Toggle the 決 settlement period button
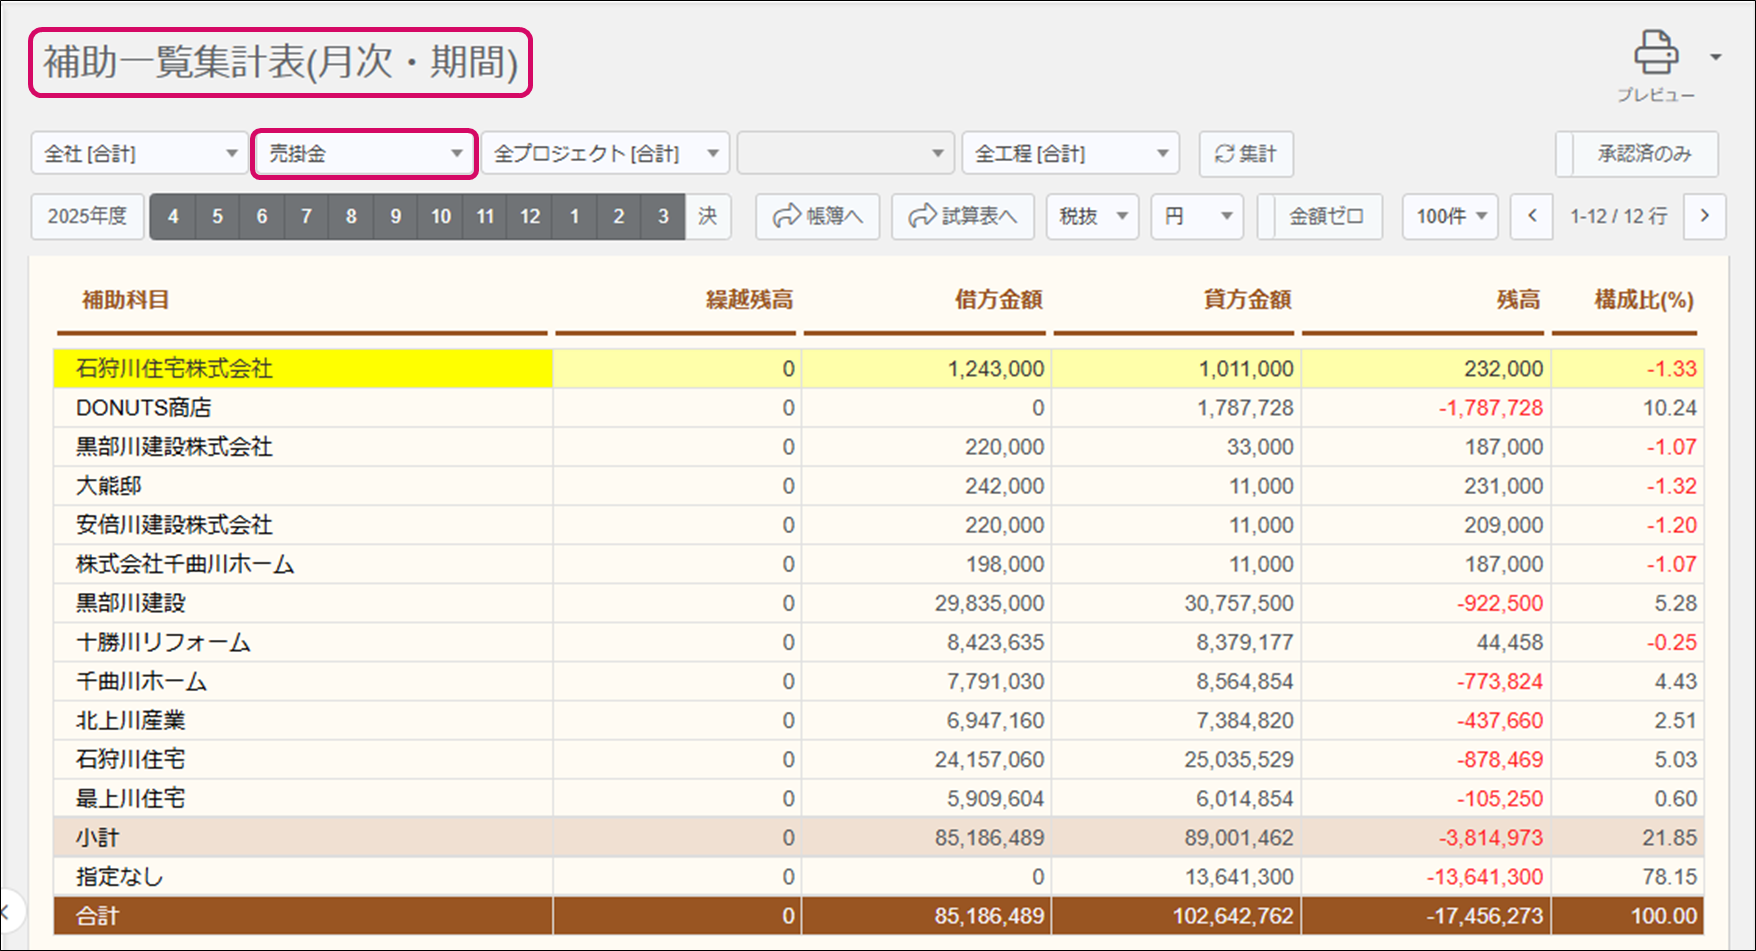1756x951 pixels. [x=708, y=216]
